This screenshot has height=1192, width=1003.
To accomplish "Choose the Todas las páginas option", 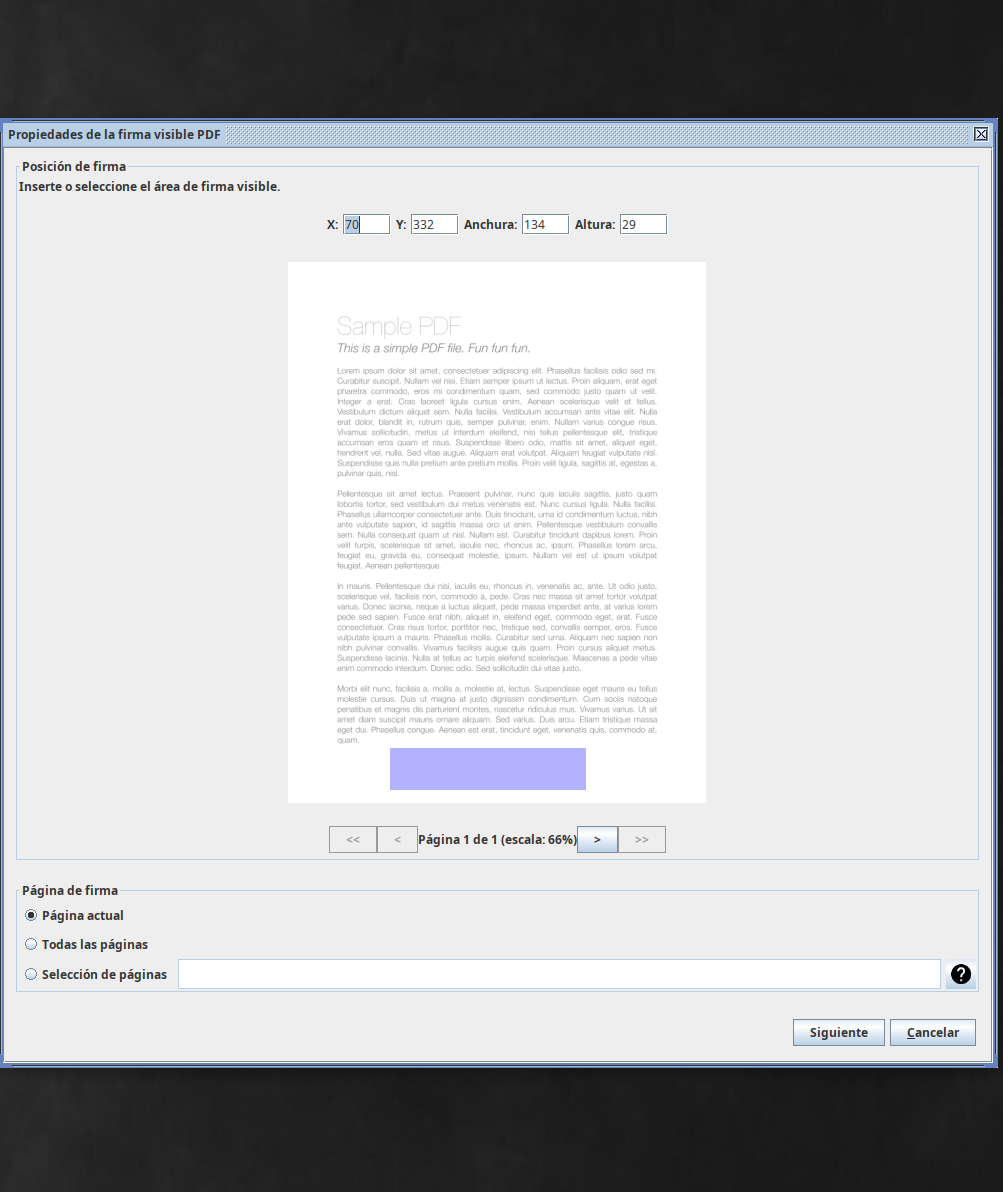I will point(32,944).
